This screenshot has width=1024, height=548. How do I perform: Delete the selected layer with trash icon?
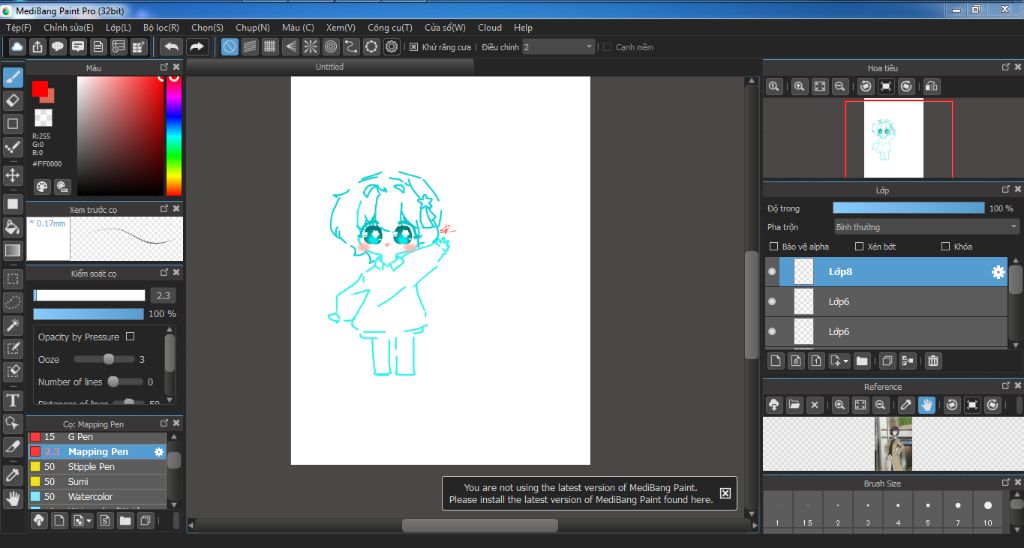pos(933,361)
